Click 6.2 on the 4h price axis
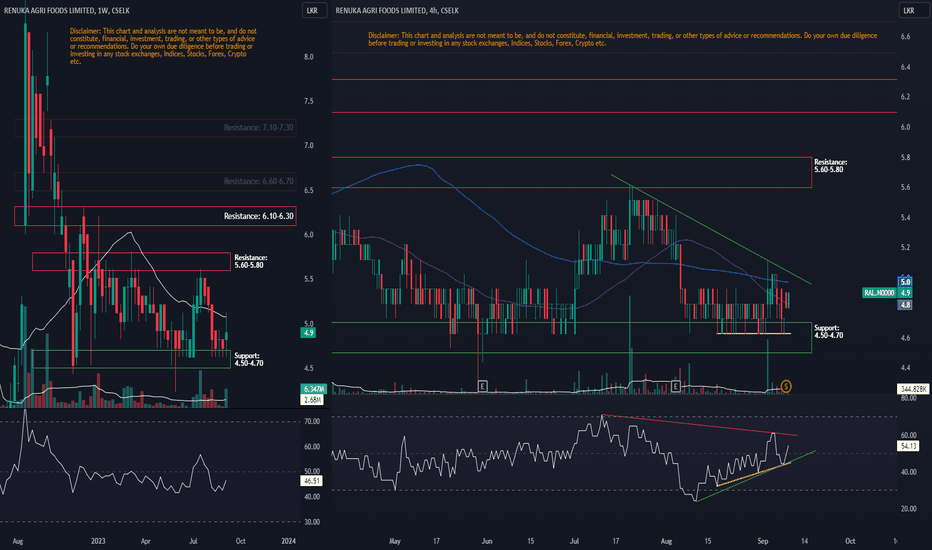The image size is (932, 550). point(905,96)
